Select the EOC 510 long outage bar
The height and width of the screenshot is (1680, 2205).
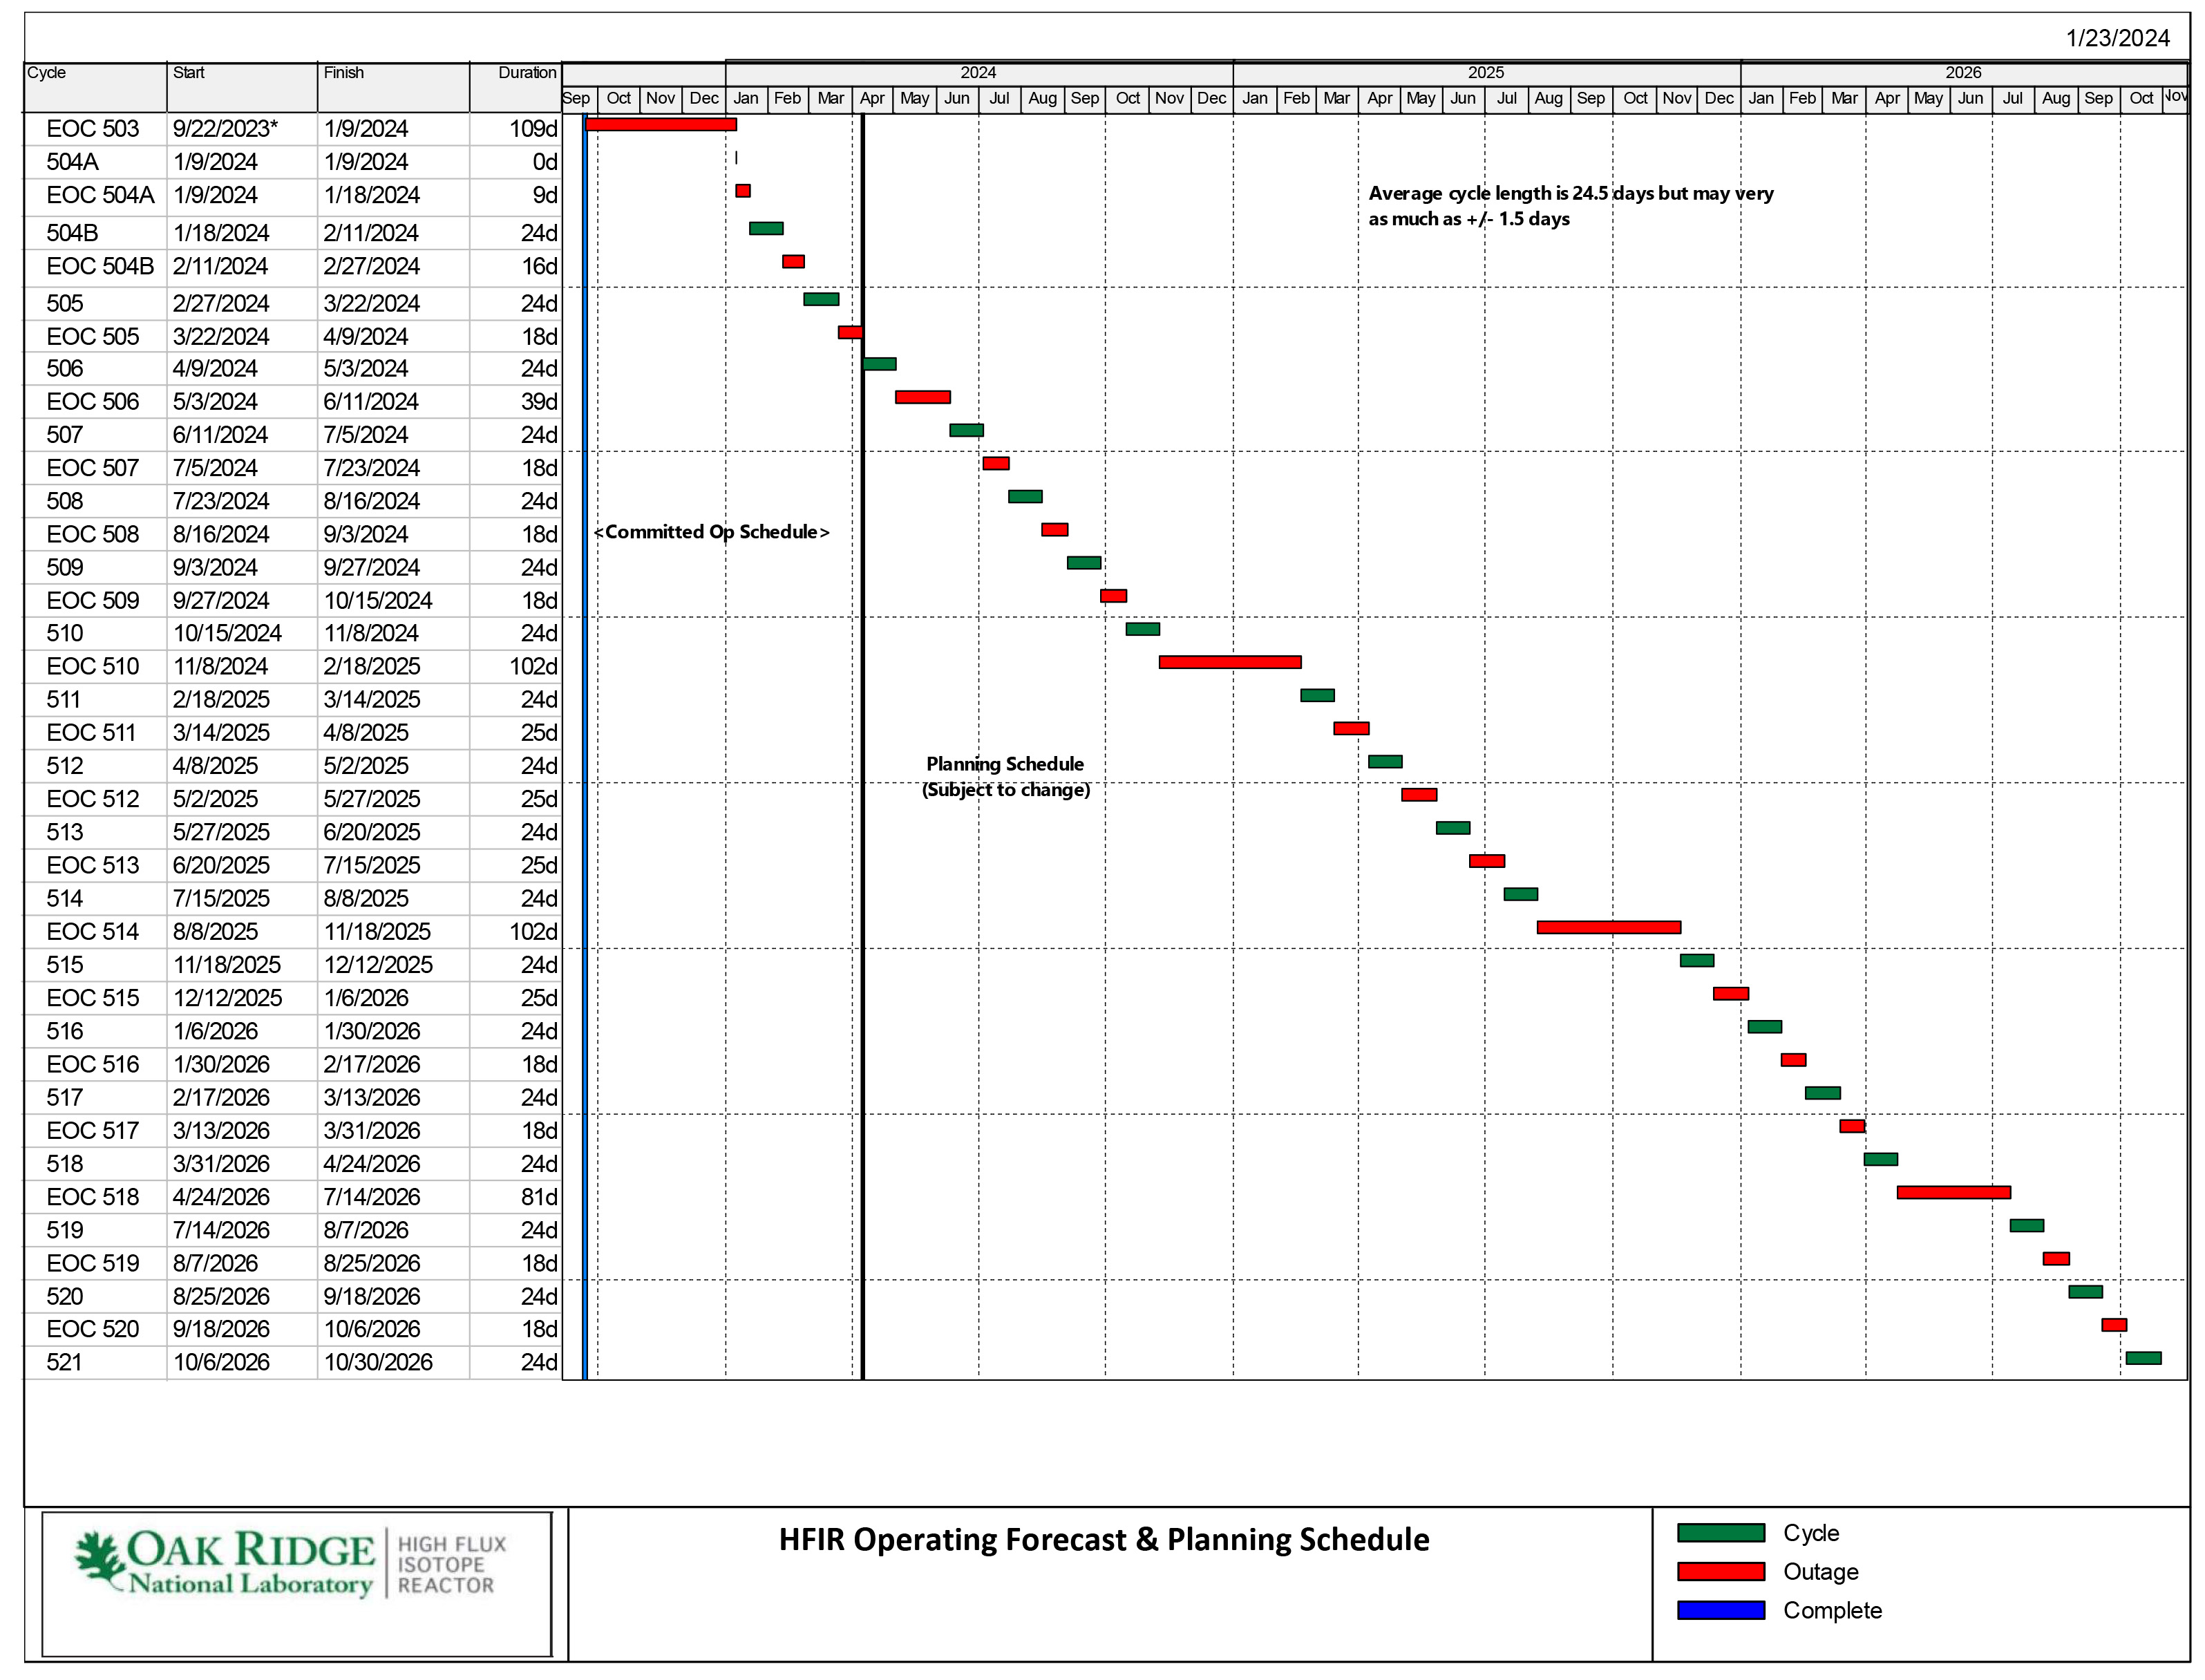(x=1229, y=662)
